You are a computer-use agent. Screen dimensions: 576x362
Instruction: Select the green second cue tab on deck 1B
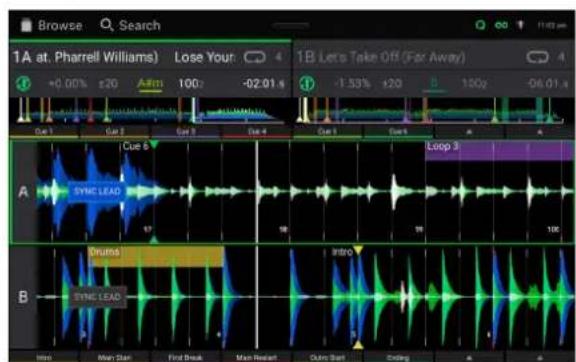pos(398,132)
